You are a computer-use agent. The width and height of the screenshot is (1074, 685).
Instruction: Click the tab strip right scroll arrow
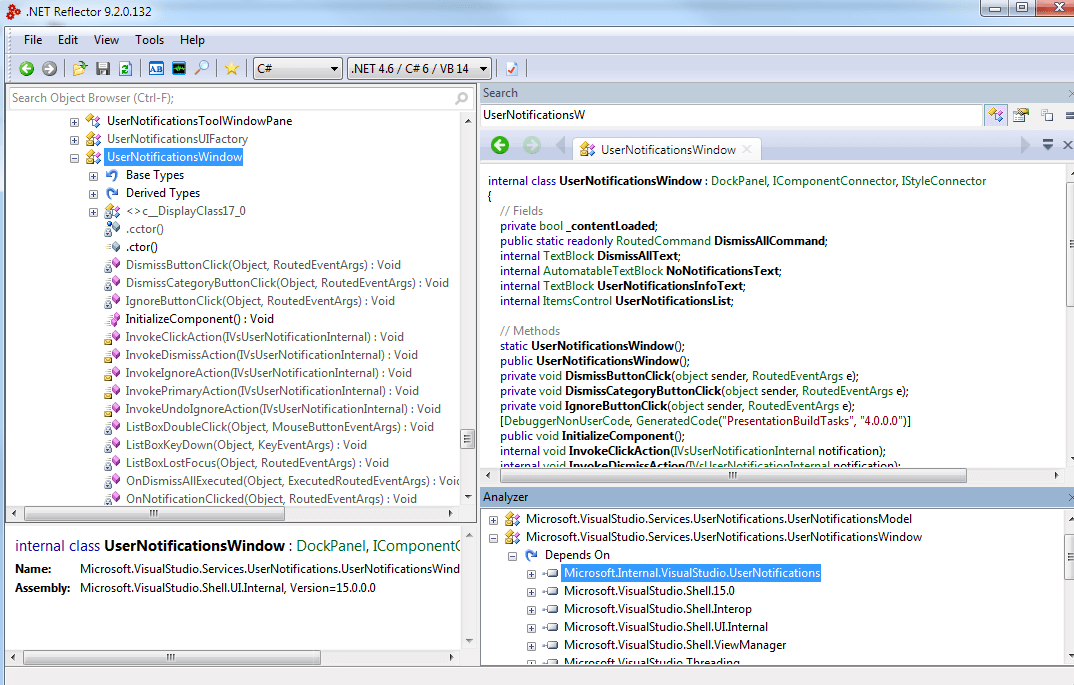coord(1025,145)
